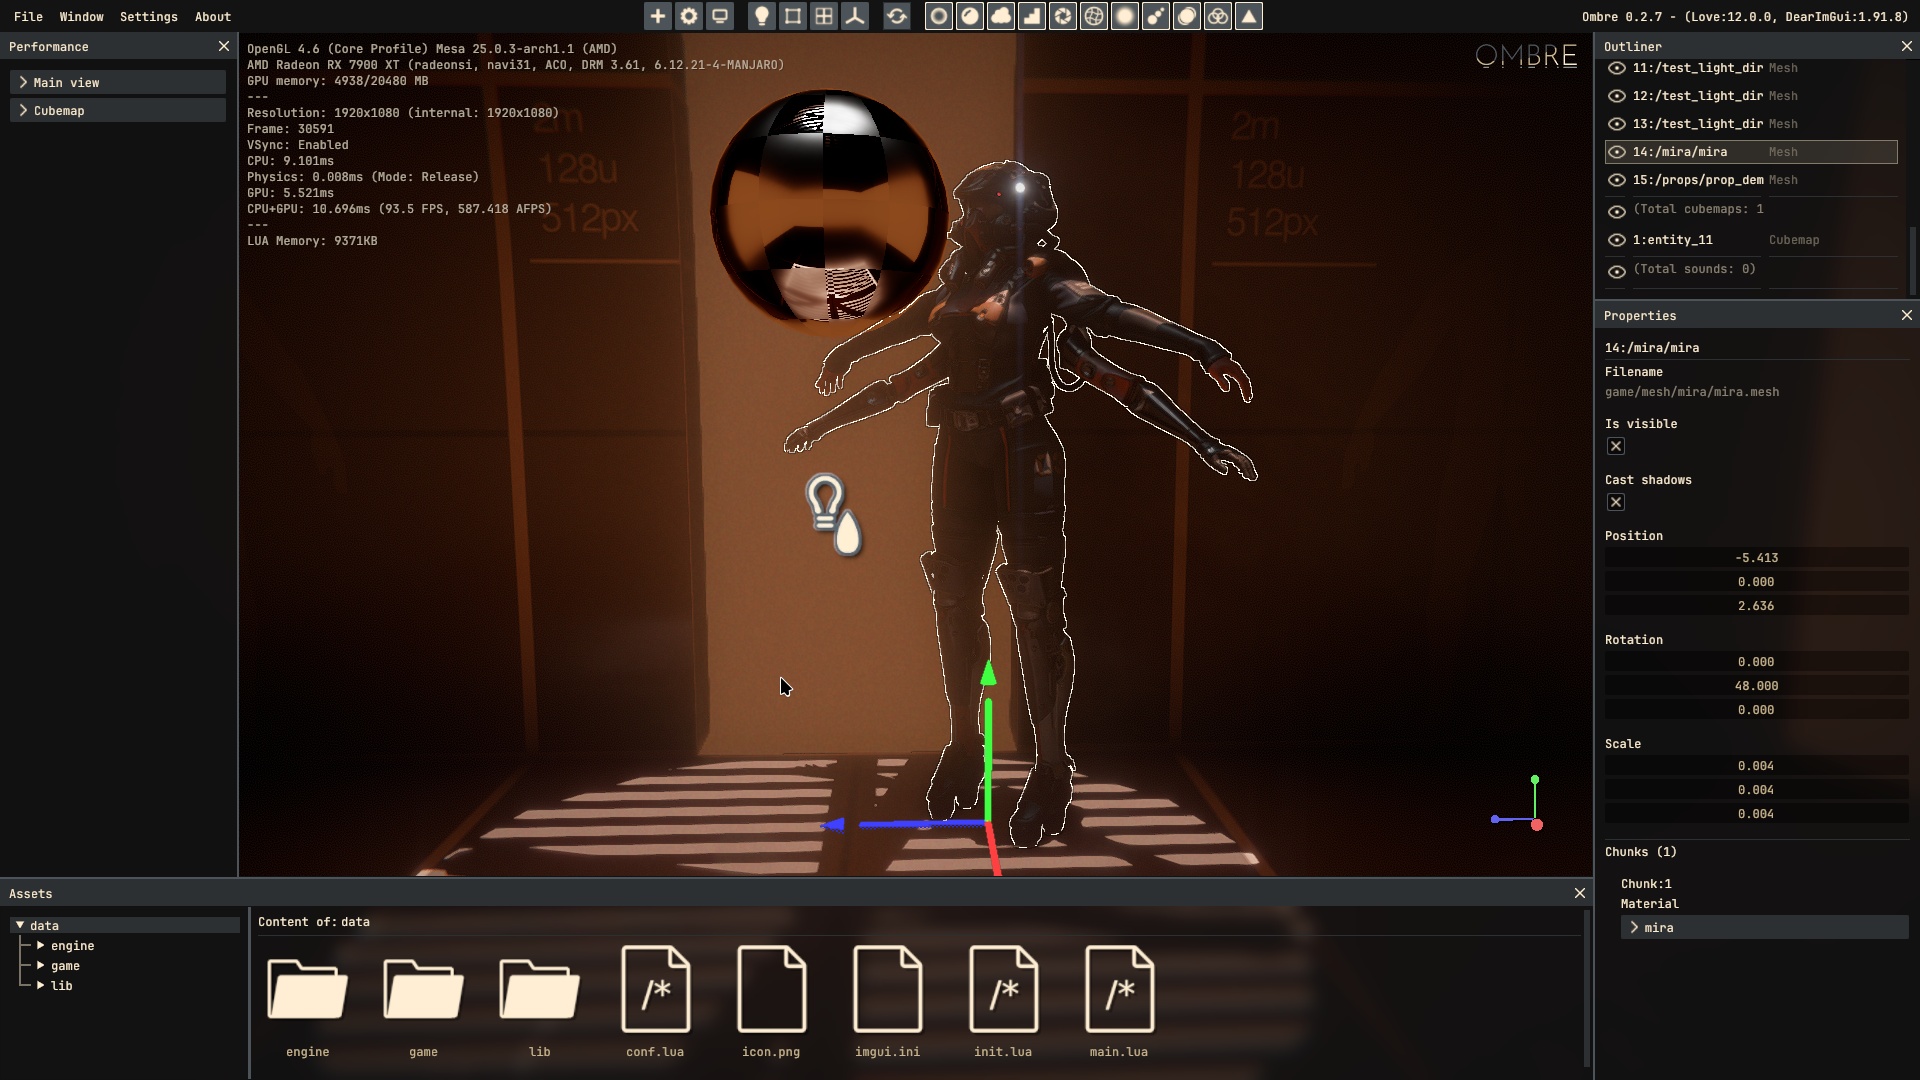
Task: Click the axis gizmo toolbar icon
Action: click(x=855, y=16)
